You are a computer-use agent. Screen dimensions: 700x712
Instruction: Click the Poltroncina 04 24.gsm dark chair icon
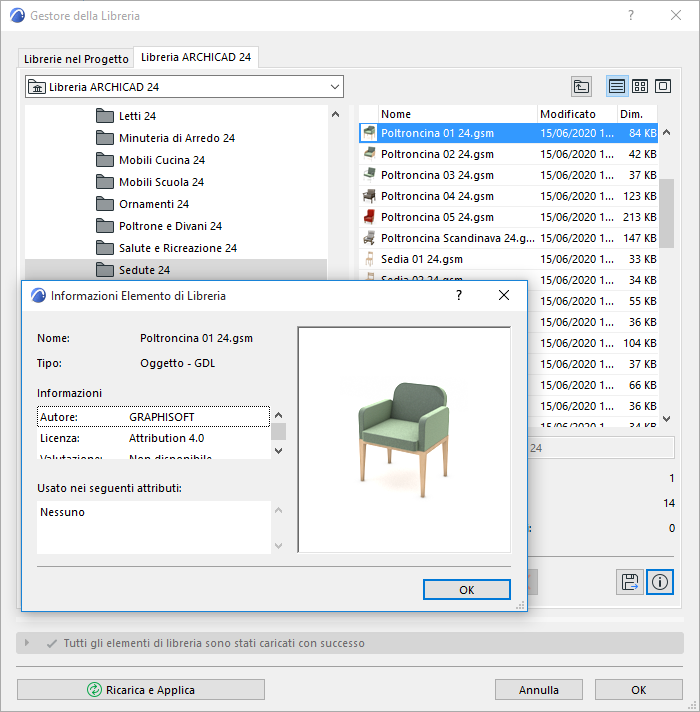coord(370,196)
